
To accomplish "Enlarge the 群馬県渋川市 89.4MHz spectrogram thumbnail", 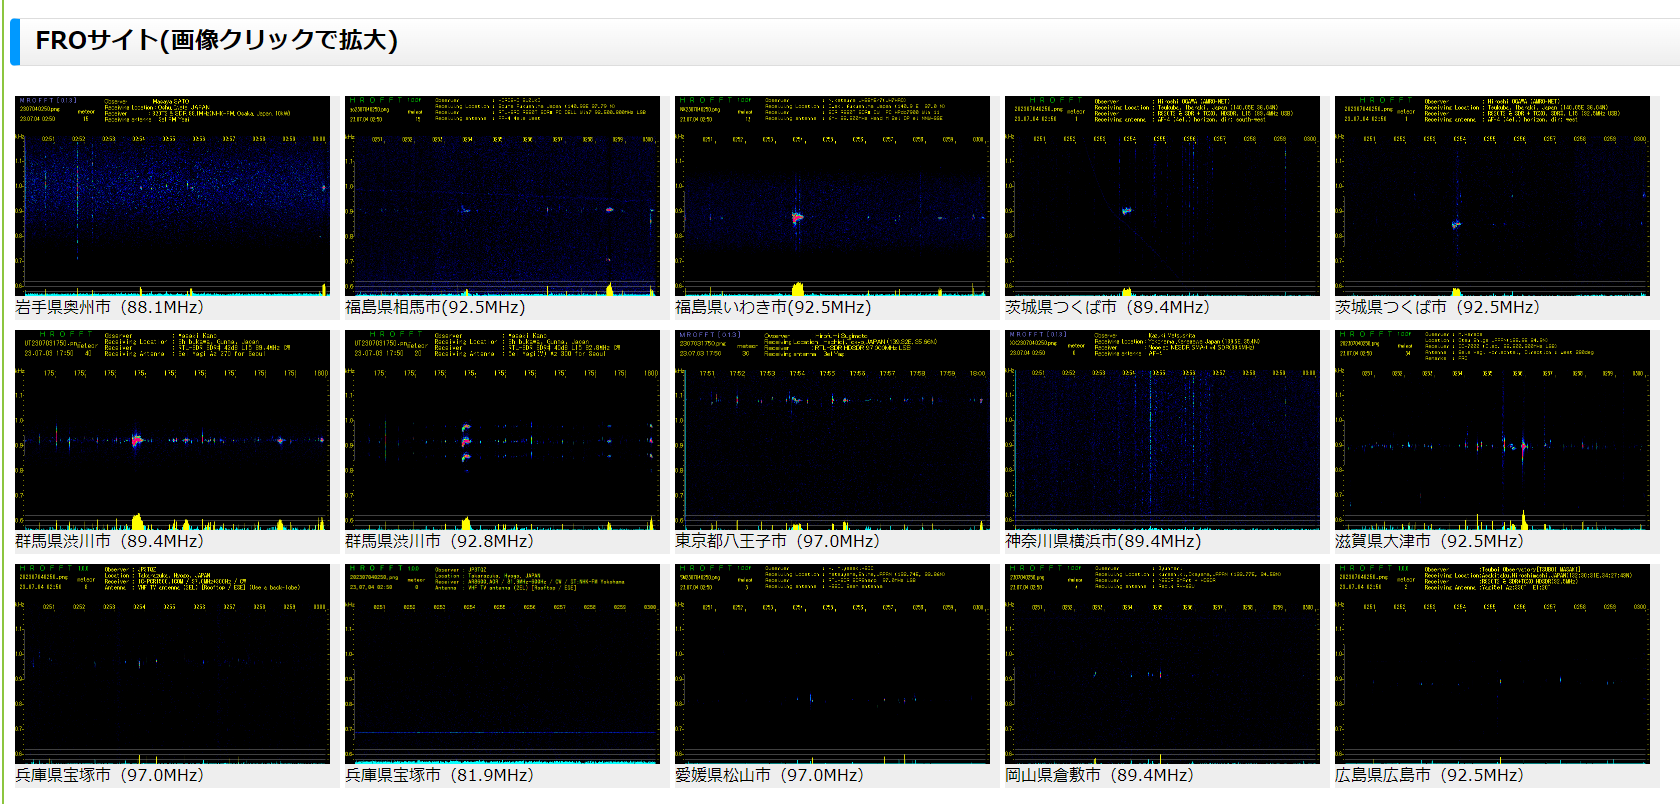I will point(172,430).
